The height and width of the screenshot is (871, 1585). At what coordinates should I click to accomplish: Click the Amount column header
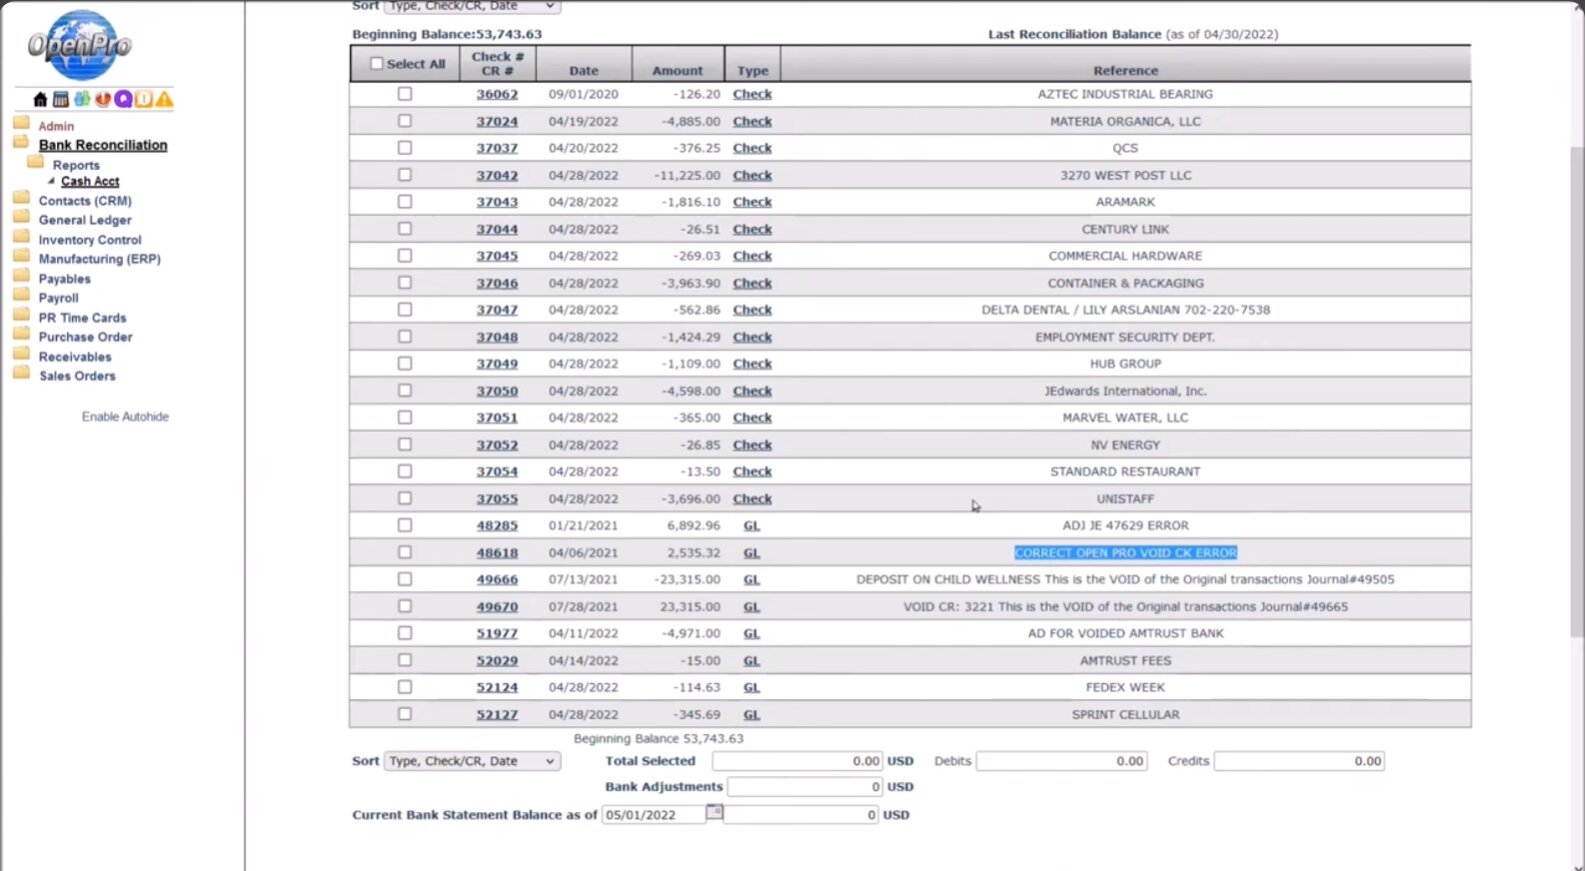point(678,71)
